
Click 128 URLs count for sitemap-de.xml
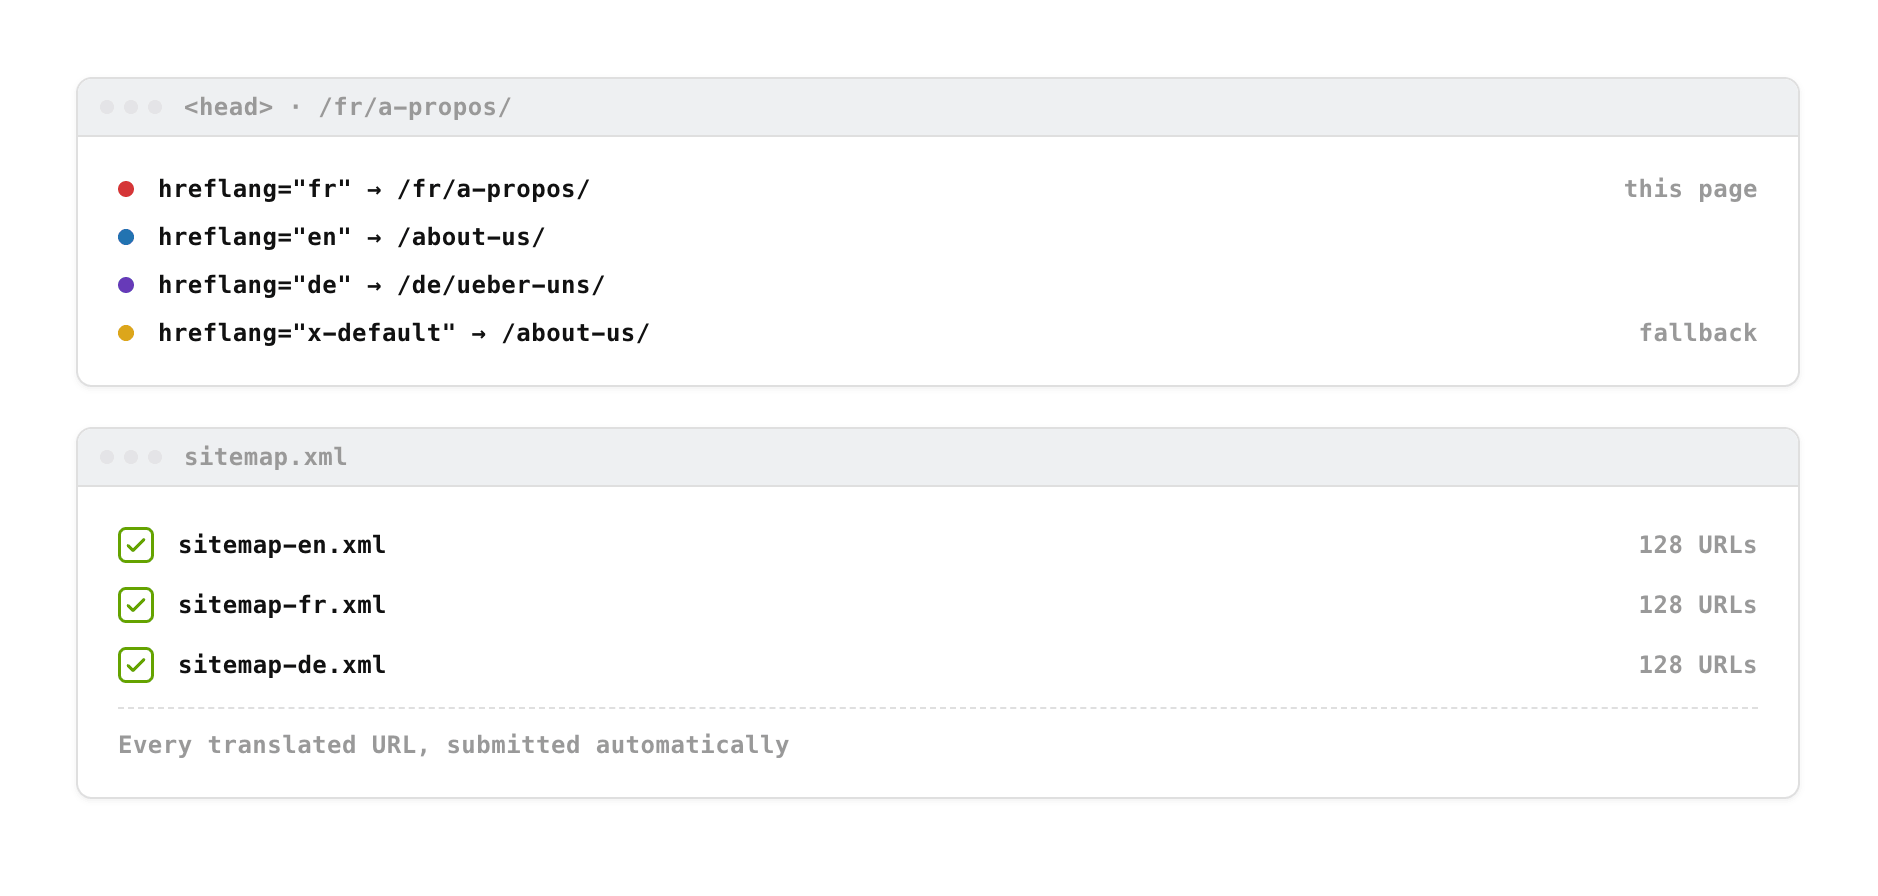click(x=1697, y=665)
